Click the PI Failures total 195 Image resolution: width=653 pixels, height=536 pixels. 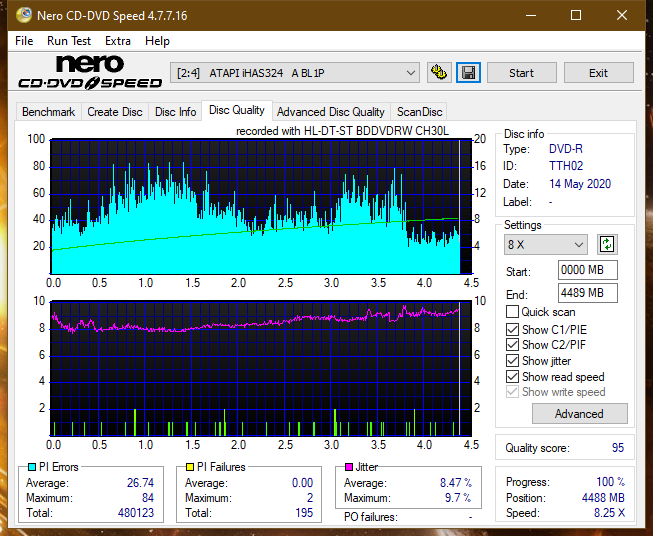tap(304, 513)
